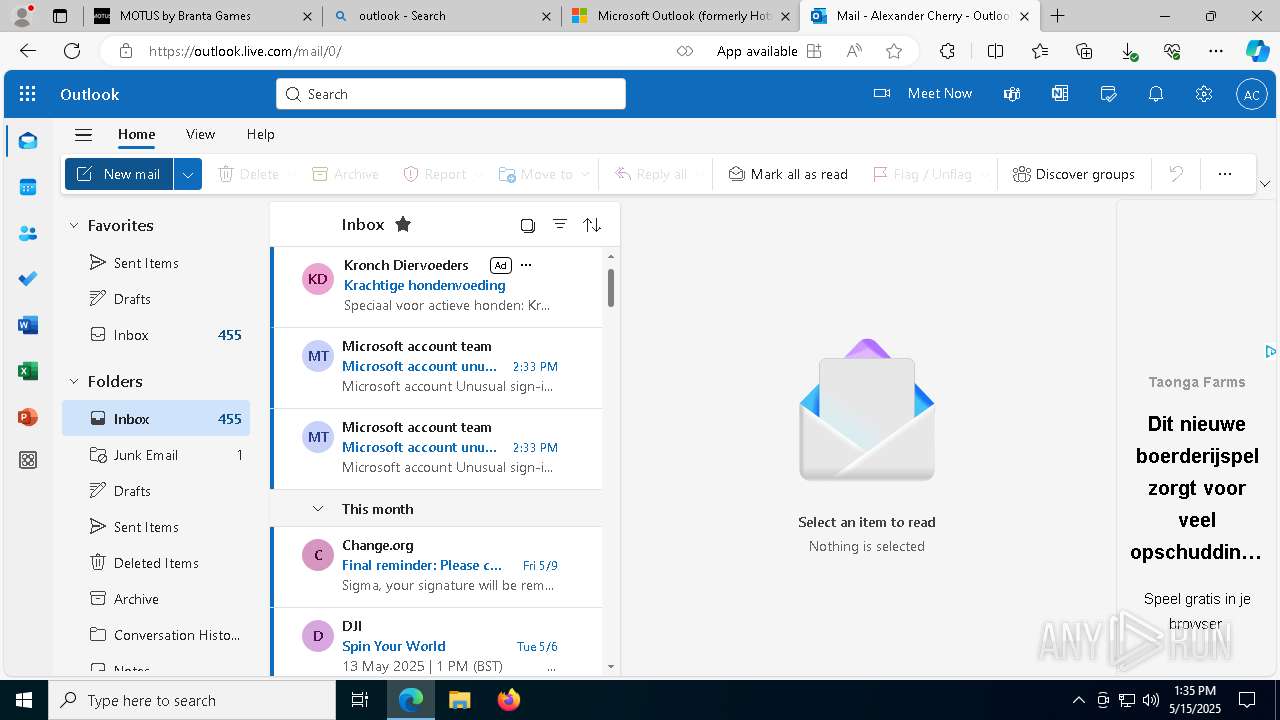Open the Archive folder
Screen dimensions: 1280x720
156,599
